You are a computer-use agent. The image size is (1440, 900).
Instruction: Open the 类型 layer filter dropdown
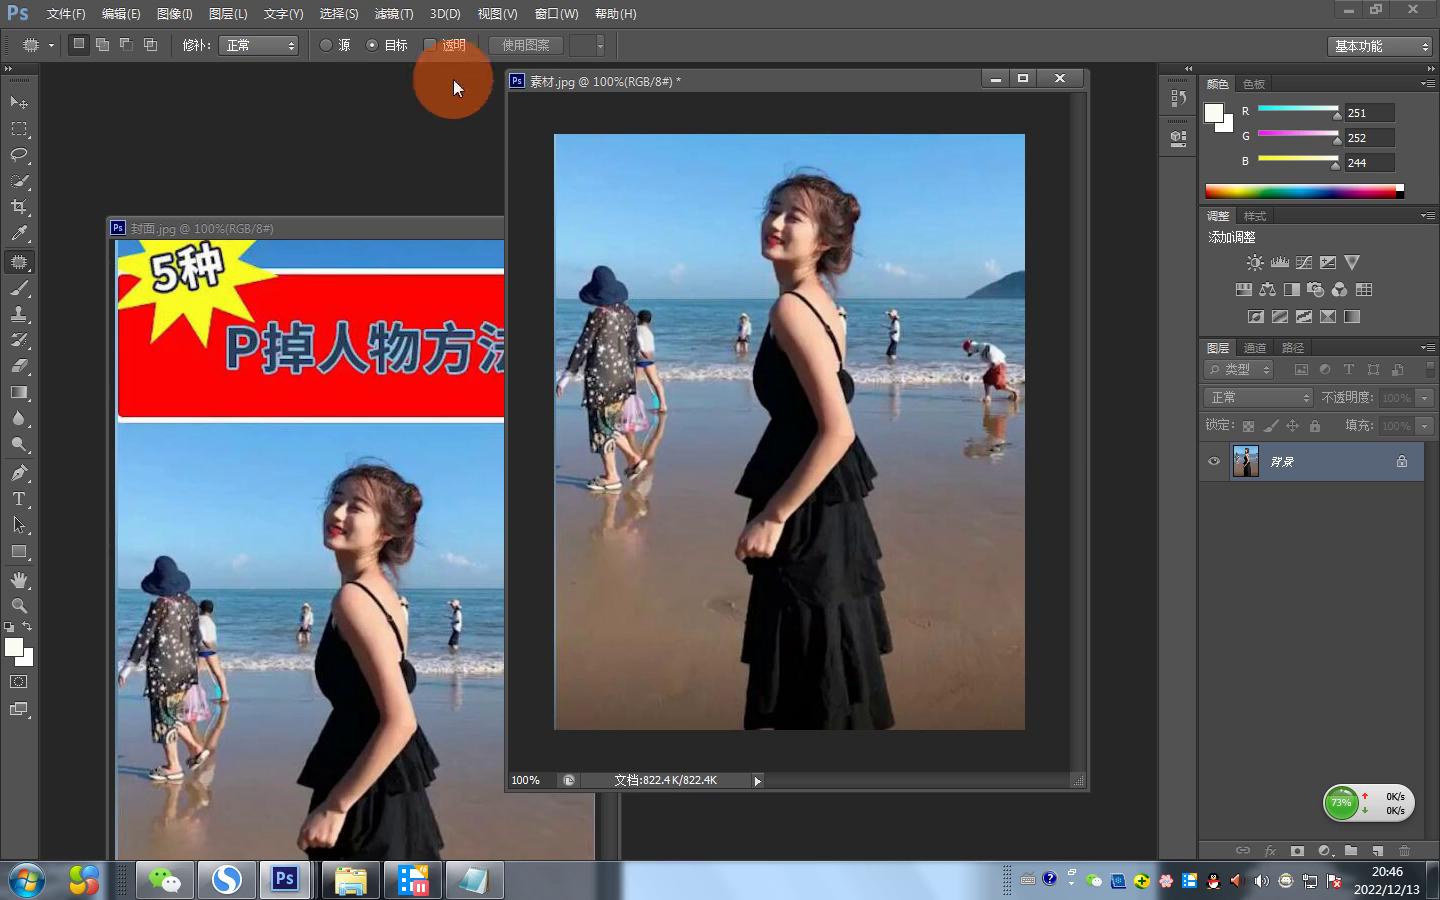pyautogui.click(x=1239, y=369)
